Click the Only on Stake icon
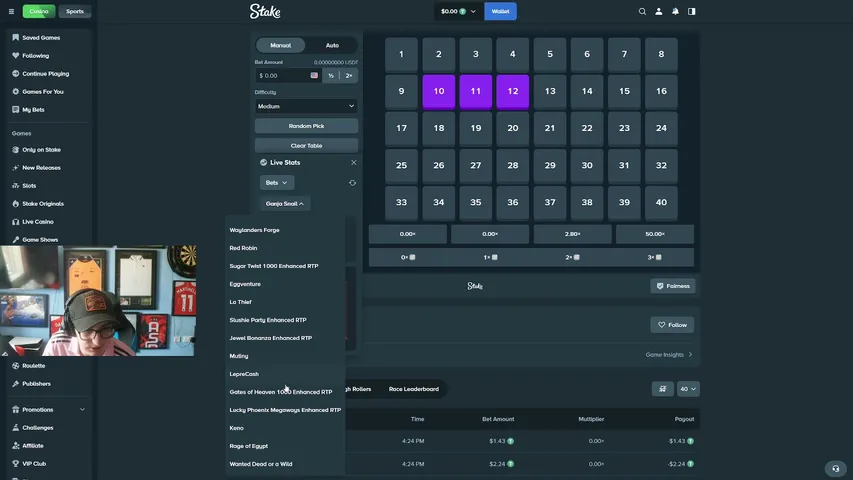 [x=15, y=150]
